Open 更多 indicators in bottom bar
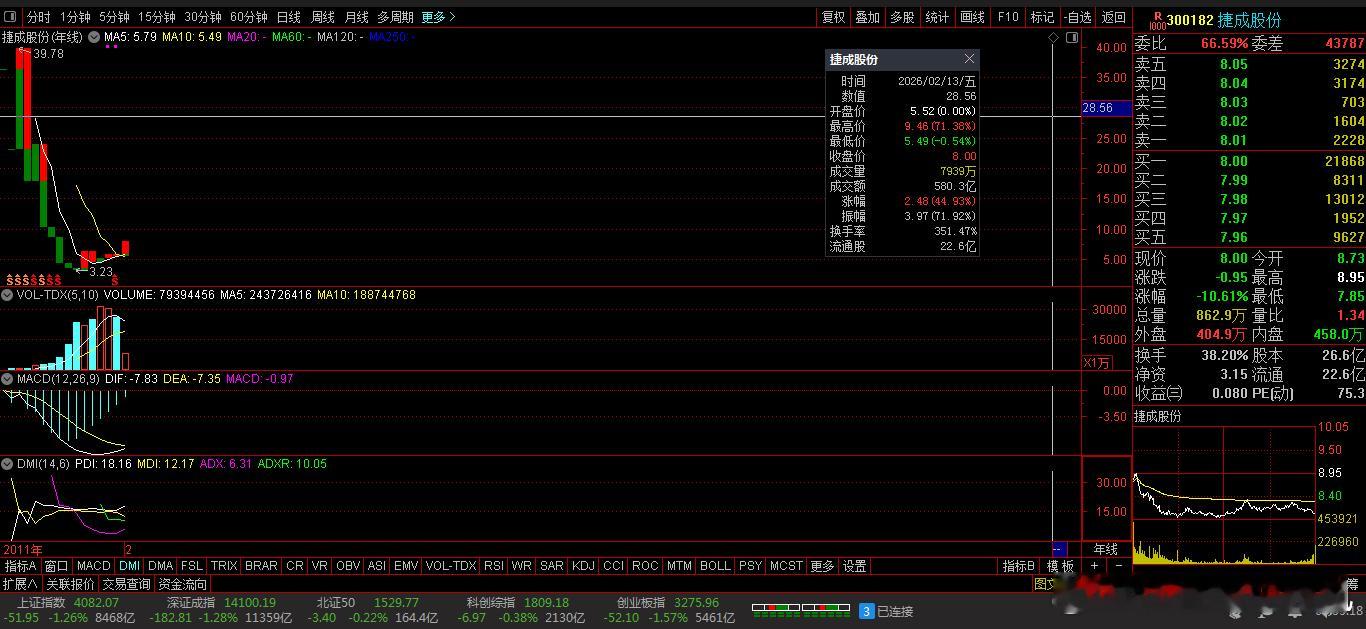 point(822,566)
